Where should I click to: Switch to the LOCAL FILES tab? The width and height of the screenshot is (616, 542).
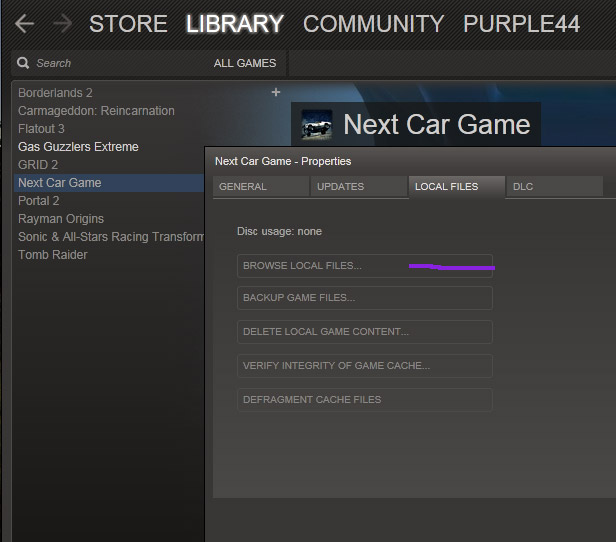[456, 187]
